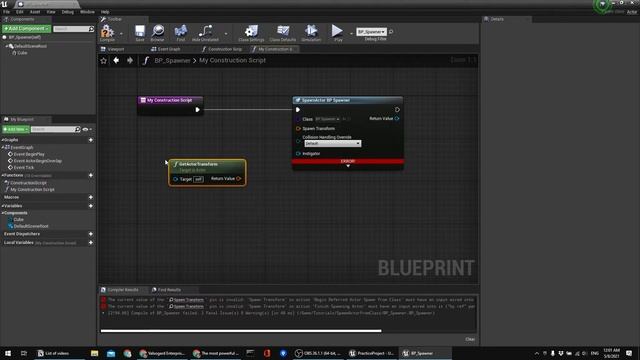Toggle My Blueprint view options eye icon

coord(86,129)
